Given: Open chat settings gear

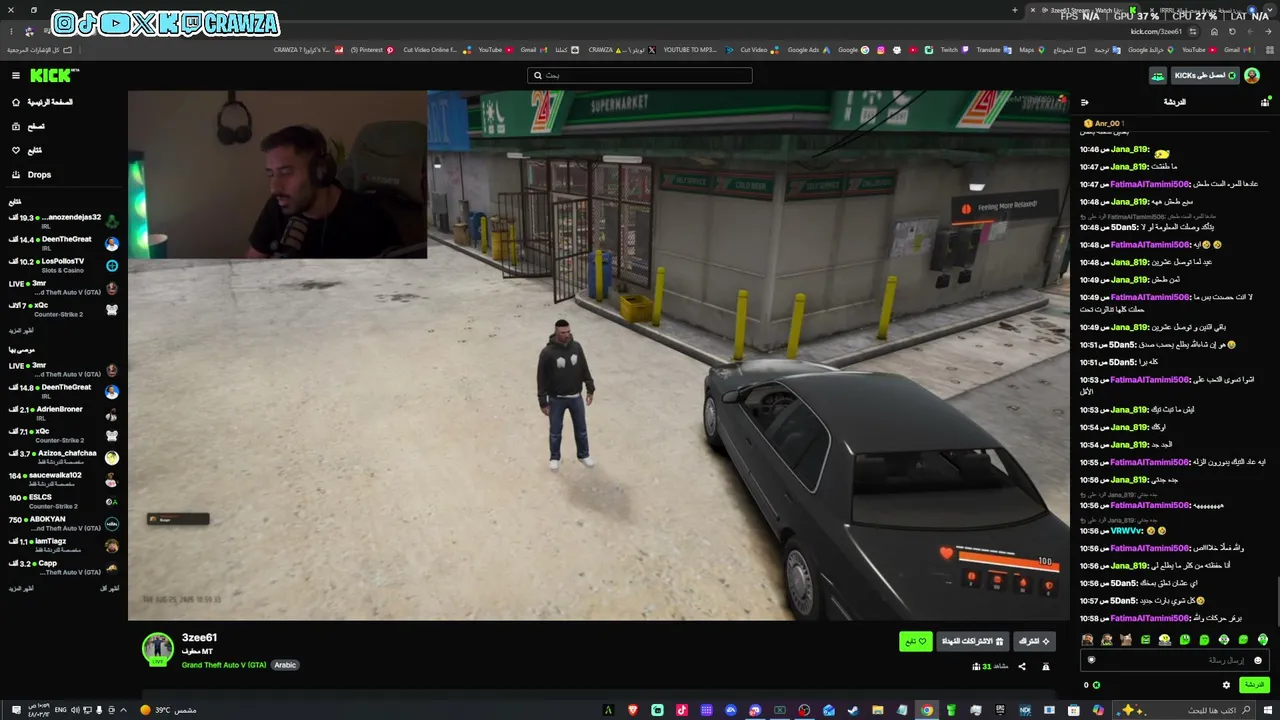Looking at the screenshot, I should 1226,685.
